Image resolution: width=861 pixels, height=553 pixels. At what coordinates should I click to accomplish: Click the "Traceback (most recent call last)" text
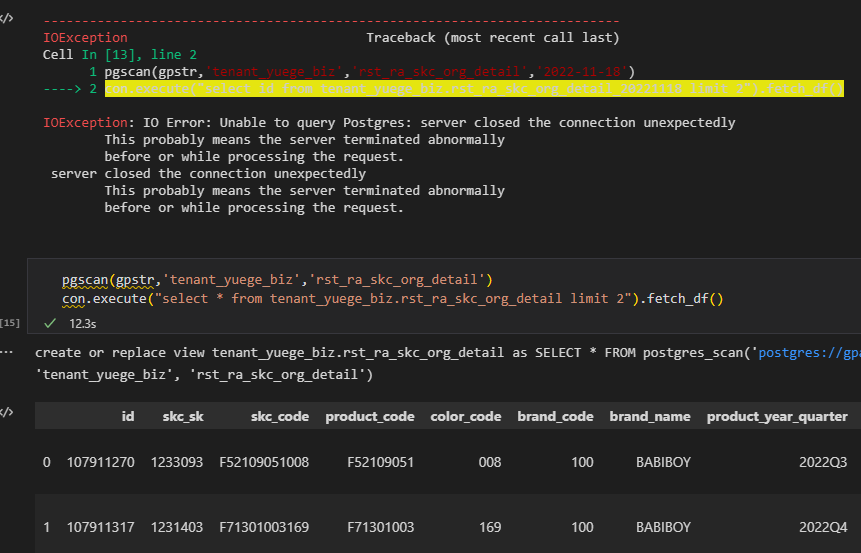coord(493,37)
